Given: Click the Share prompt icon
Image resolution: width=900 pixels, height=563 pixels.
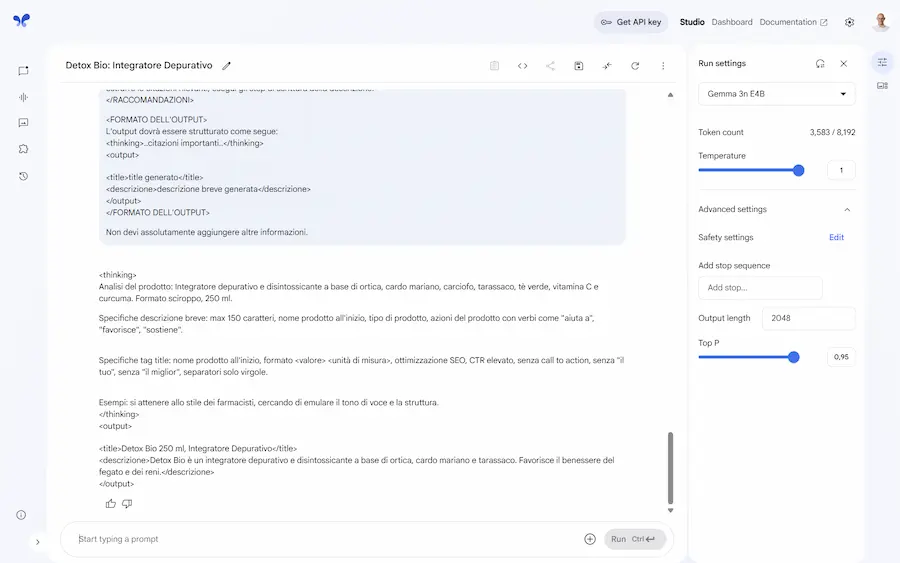Looking at the screenshot, I should coord(550,66).
